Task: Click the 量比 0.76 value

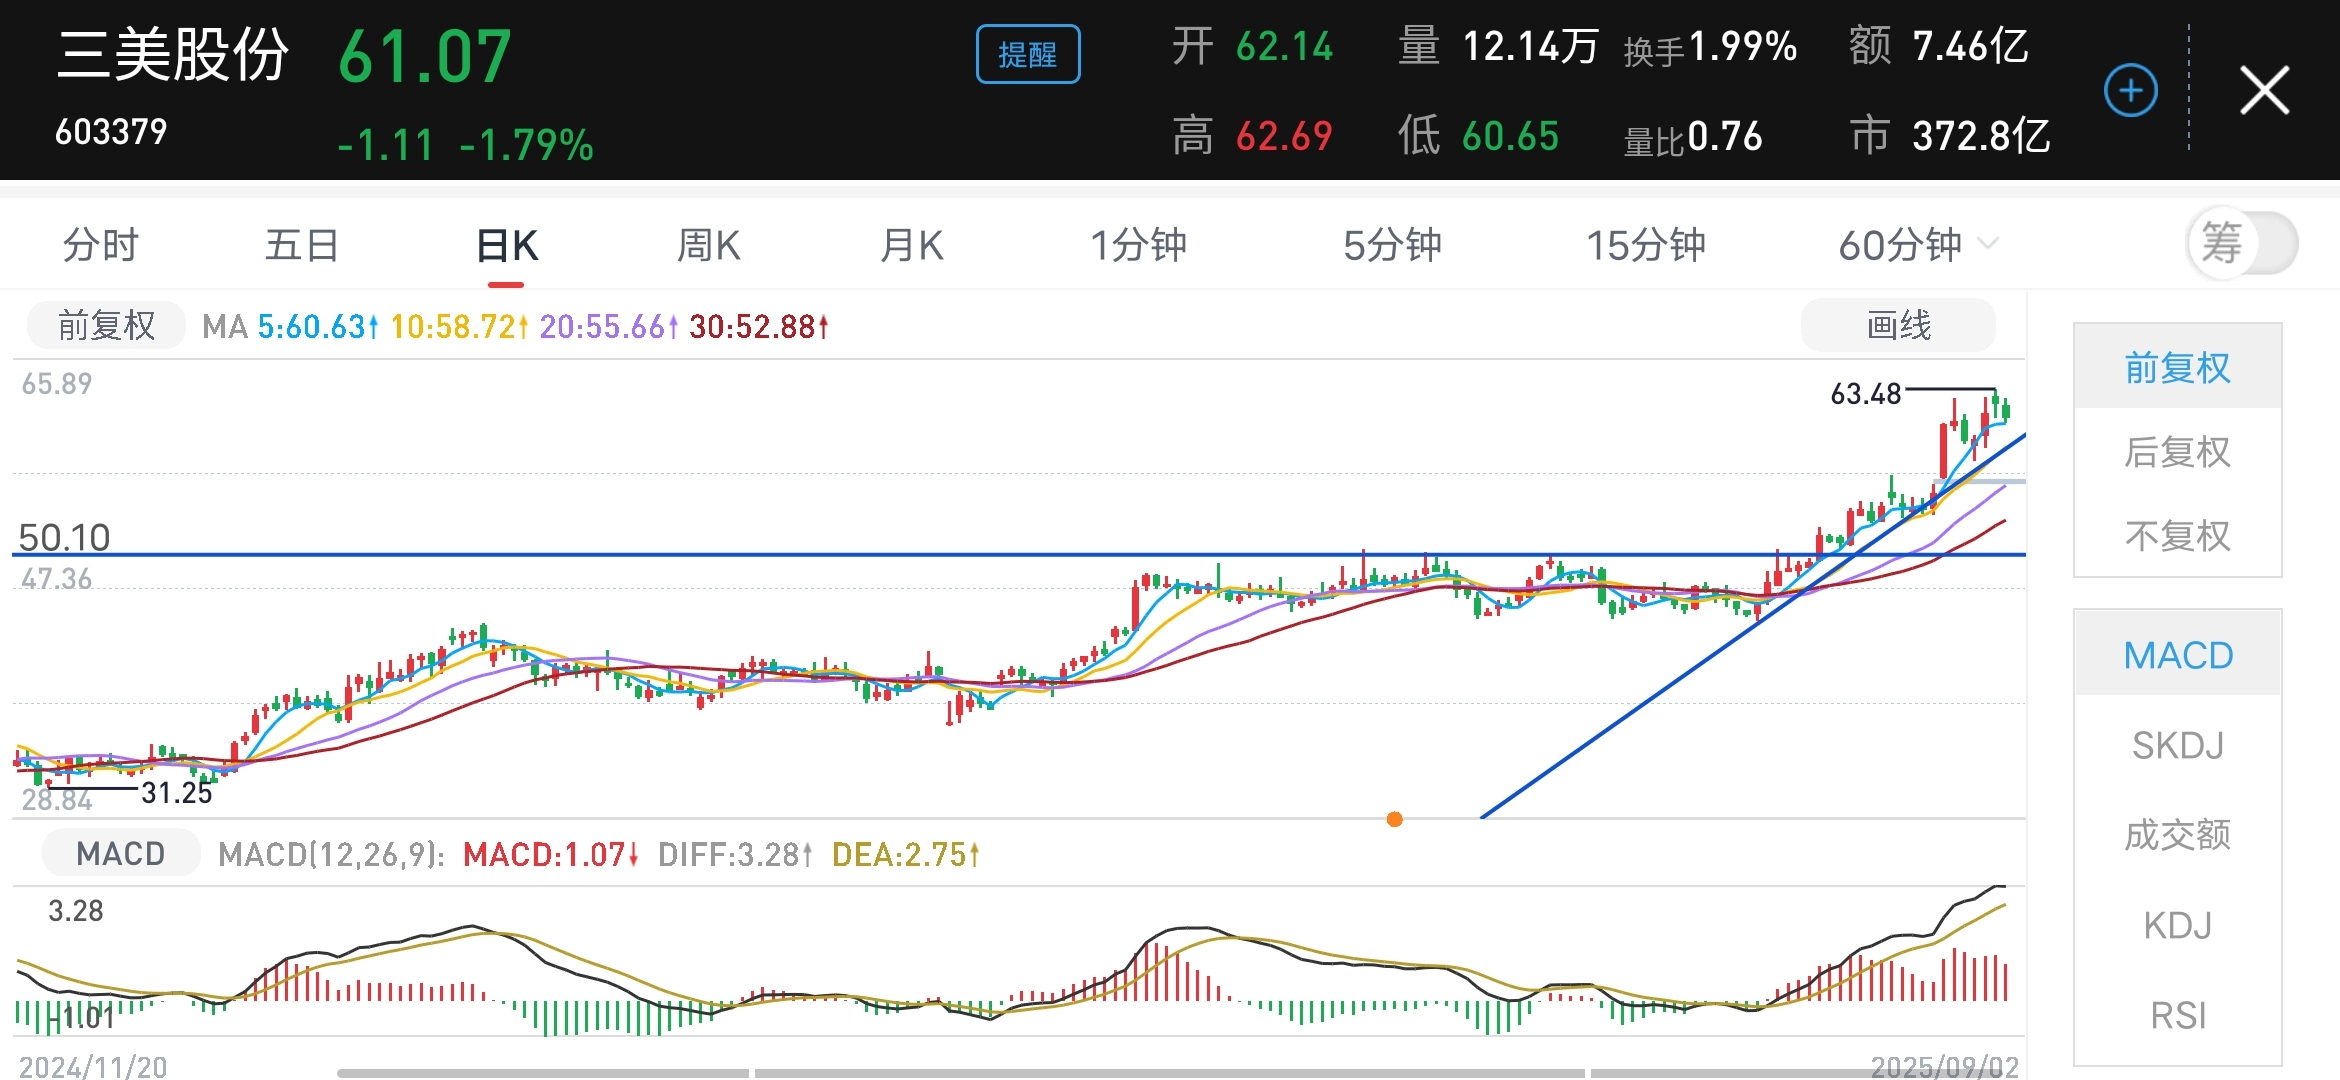Action: [x=1692, y=137]
